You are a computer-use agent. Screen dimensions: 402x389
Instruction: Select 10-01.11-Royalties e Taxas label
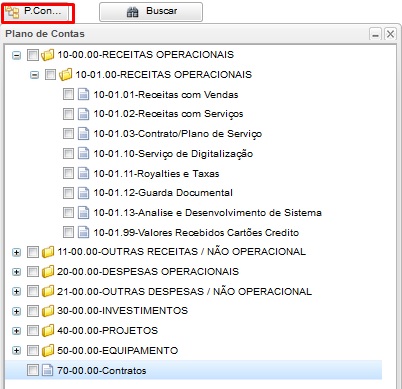click(x=156, y=174)
